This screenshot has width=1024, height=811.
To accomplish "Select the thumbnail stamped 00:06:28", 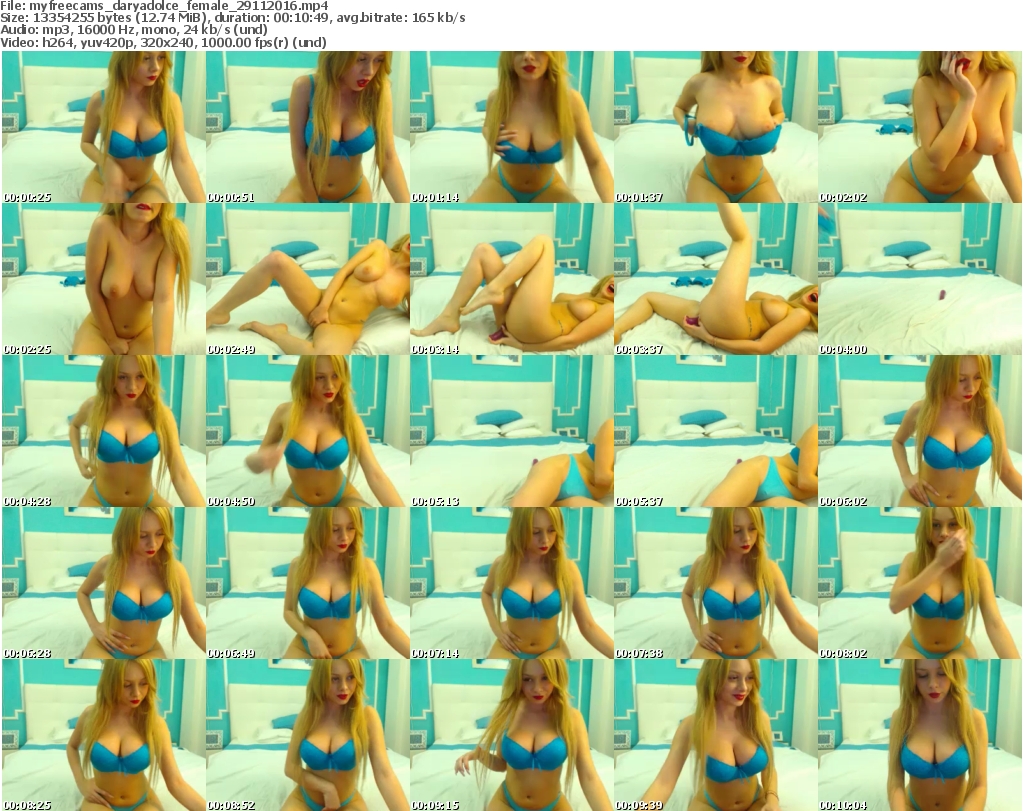I will pos(104,583).
